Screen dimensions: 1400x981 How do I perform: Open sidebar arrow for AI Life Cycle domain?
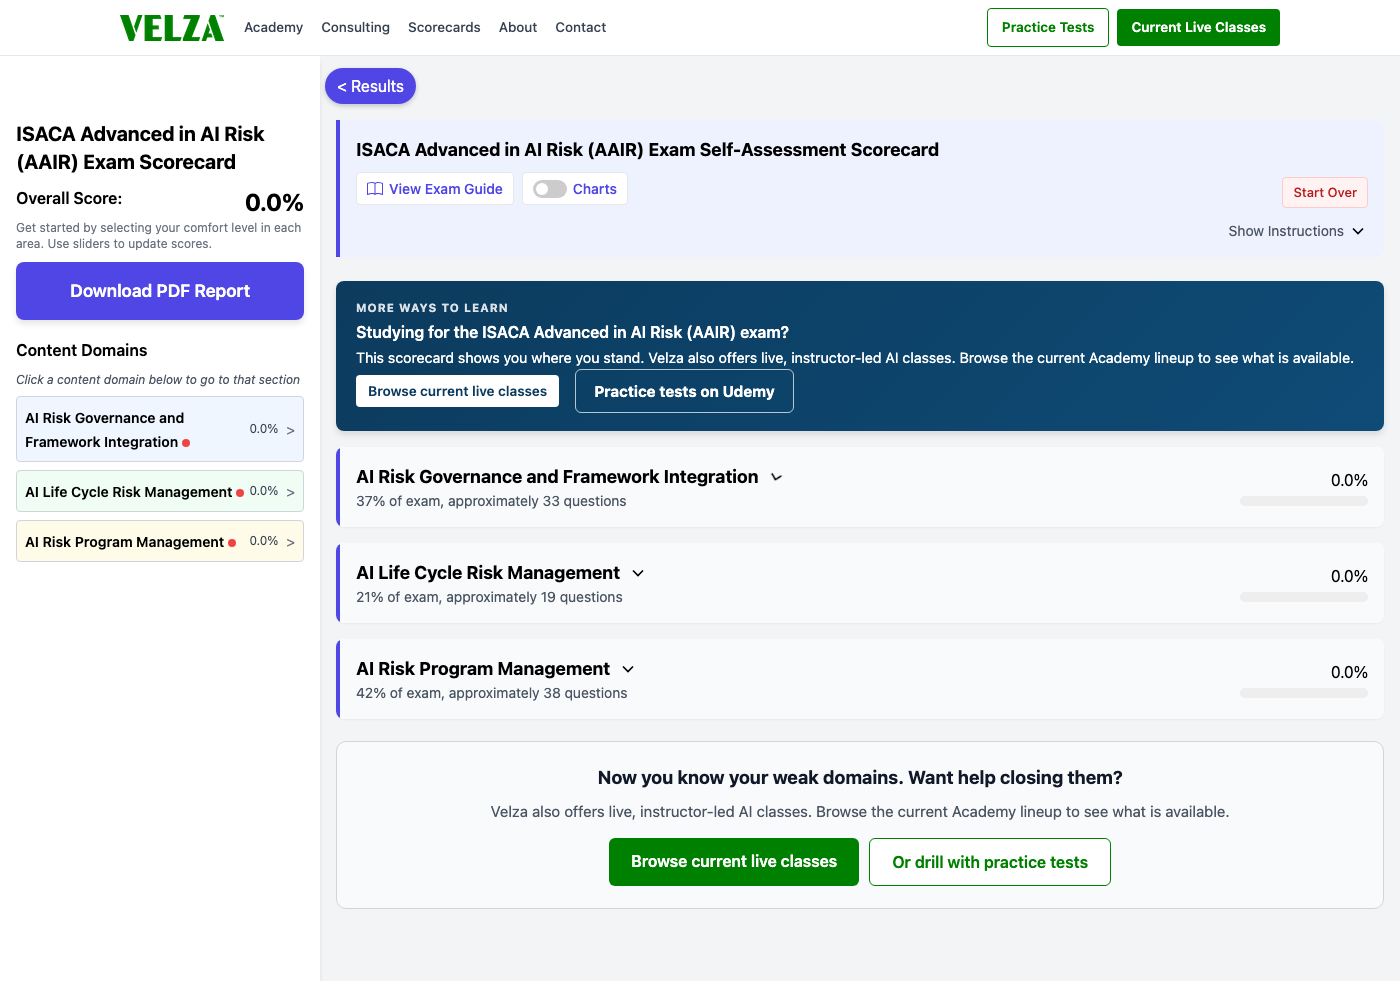(x=291, y=492)
